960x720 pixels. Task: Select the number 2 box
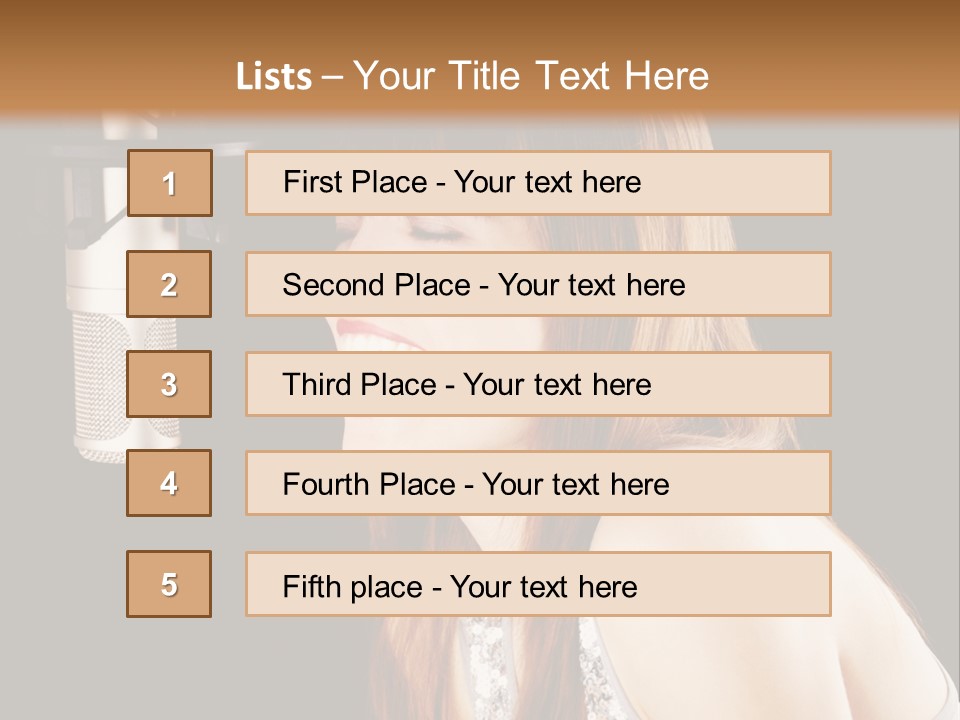[x=169, y=284]
